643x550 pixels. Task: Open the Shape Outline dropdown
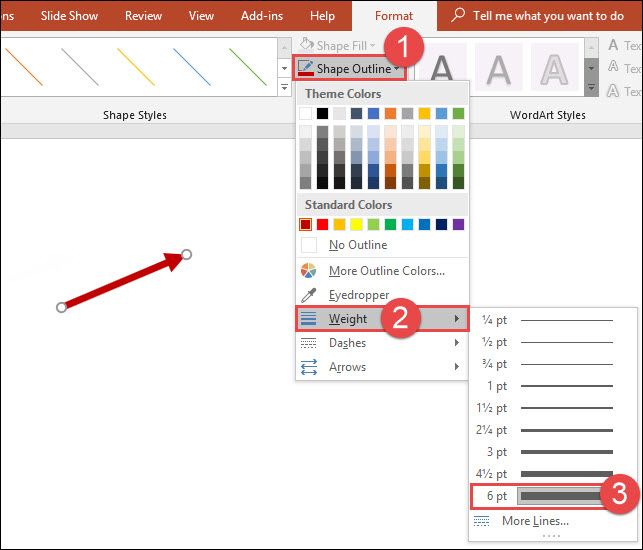click(349, 68)
